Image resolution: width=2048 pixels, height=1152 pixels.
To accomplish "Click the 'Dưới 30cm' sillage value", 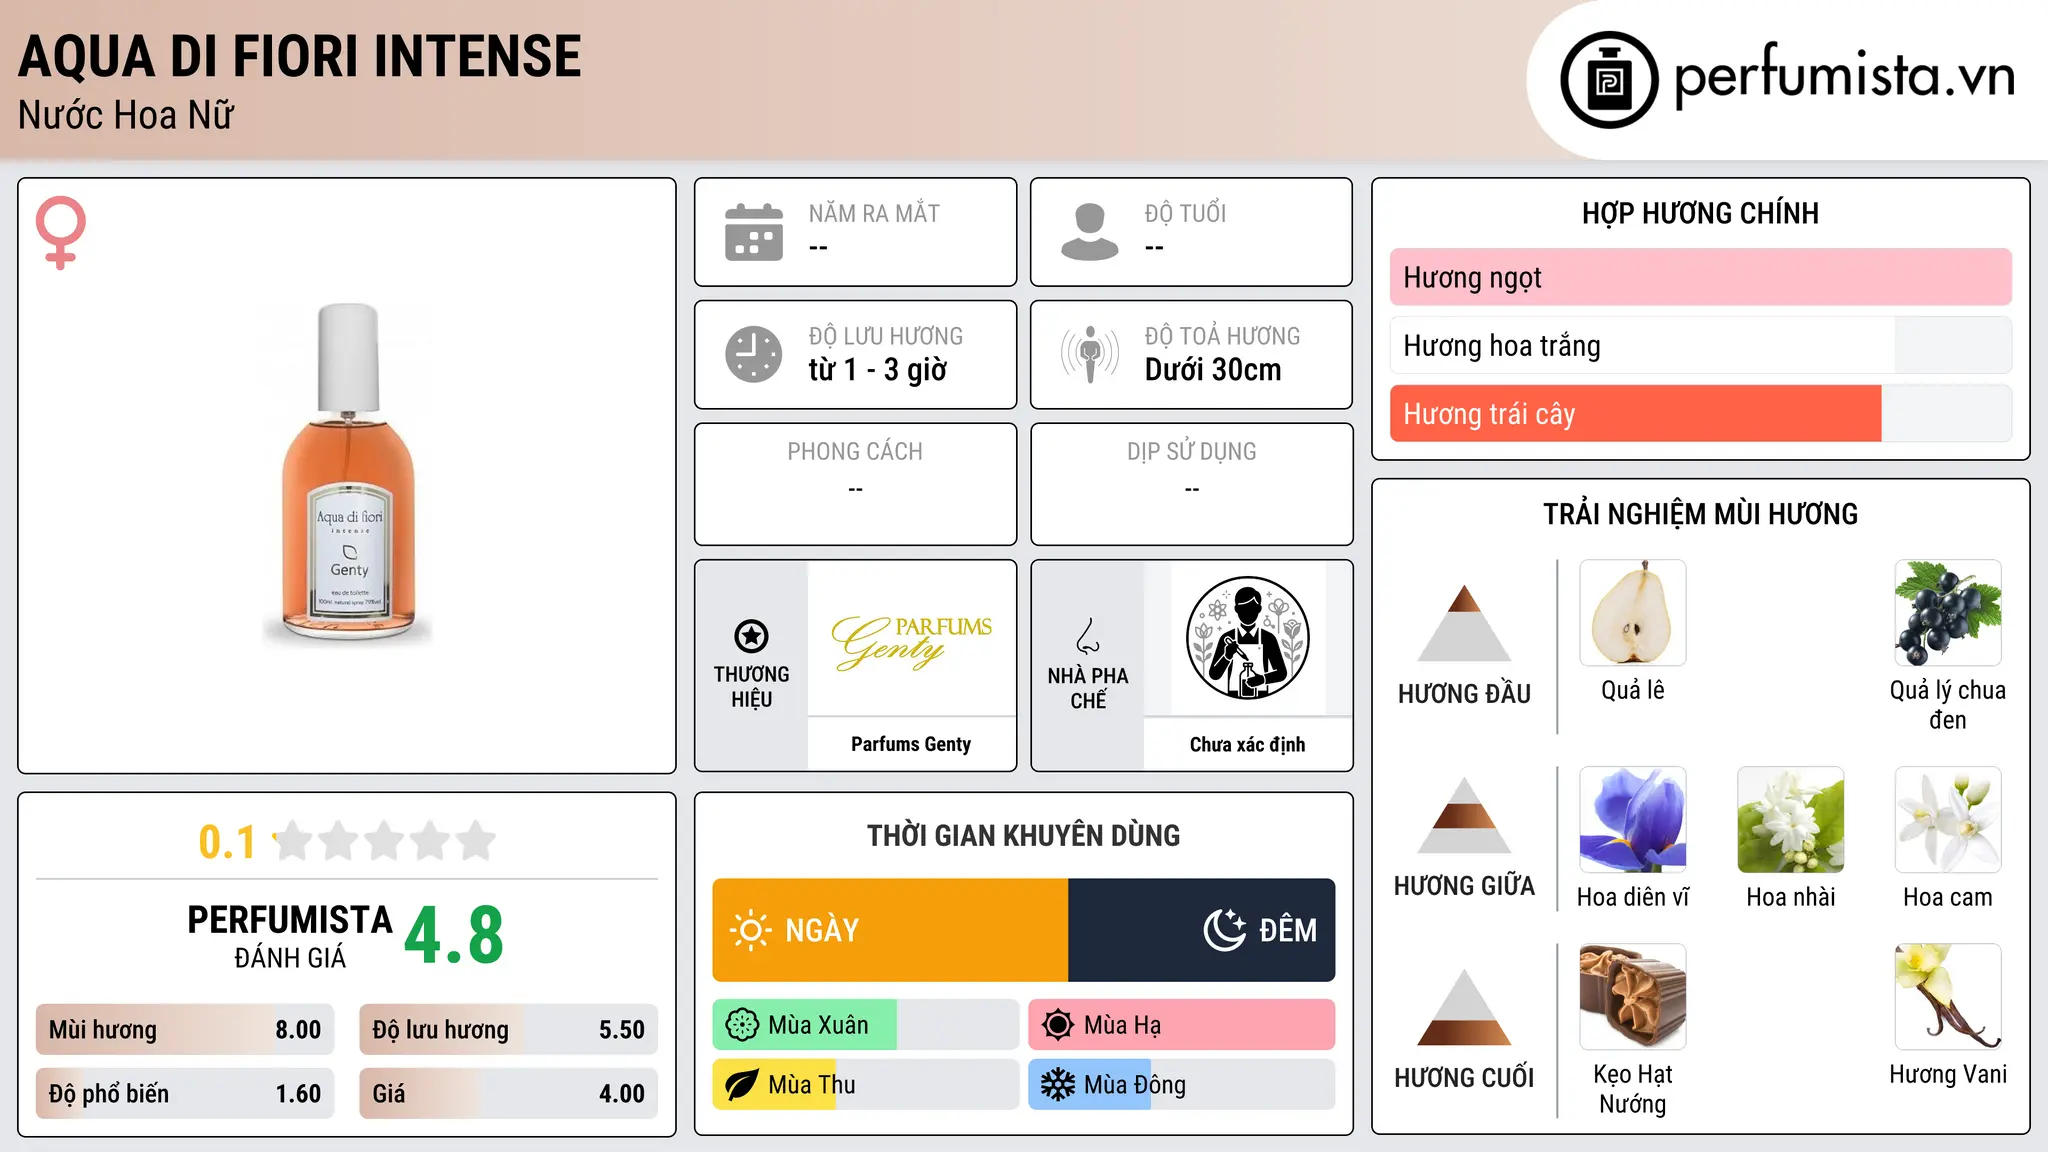I will pyautogui.click(x=1213, y=370).
